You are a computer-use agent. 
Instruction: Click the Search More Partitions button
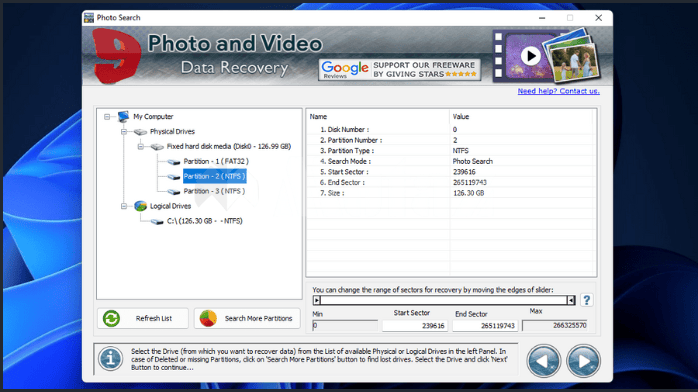(247, 319)
